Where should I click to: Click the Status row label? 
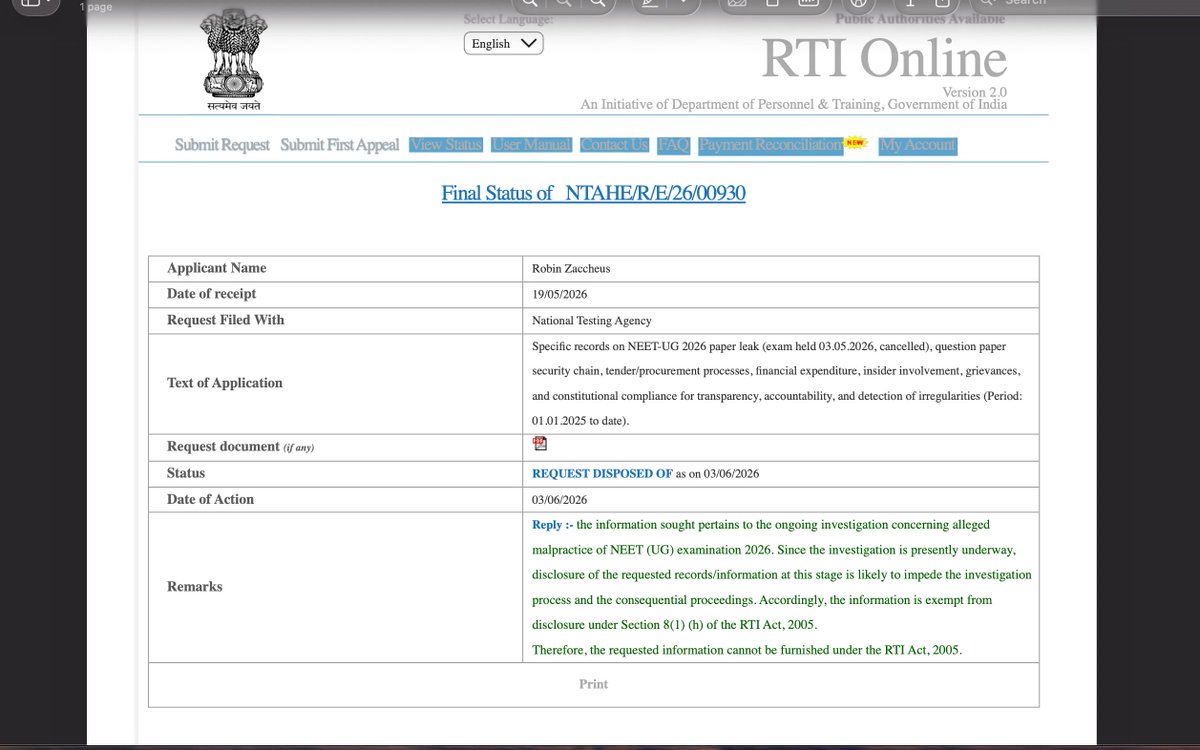tap(186, 473)
